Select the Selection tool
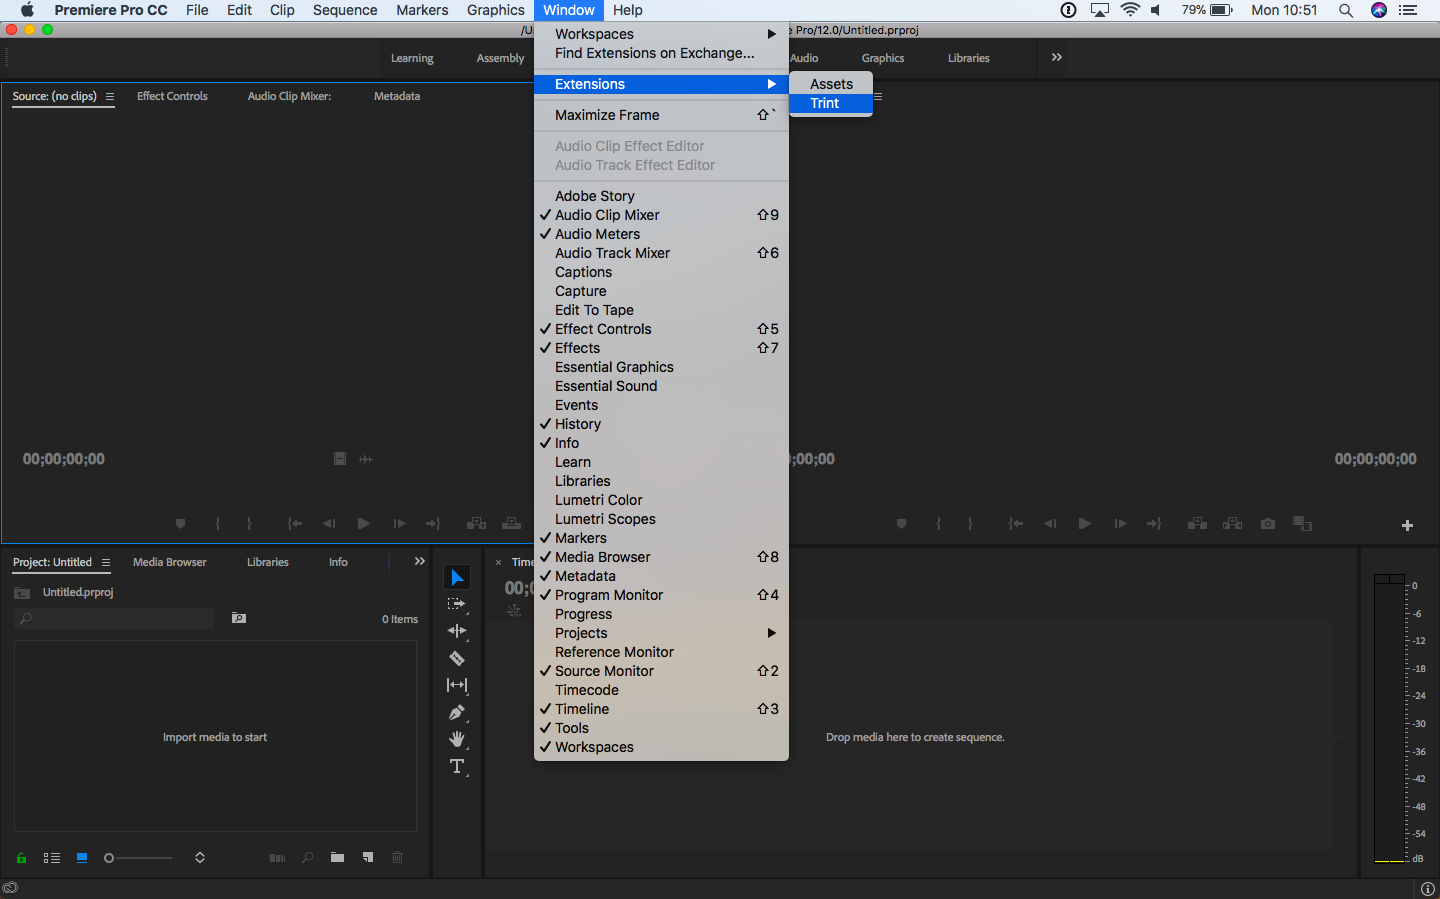This screenshot has height=899, width=1440. 457,577
